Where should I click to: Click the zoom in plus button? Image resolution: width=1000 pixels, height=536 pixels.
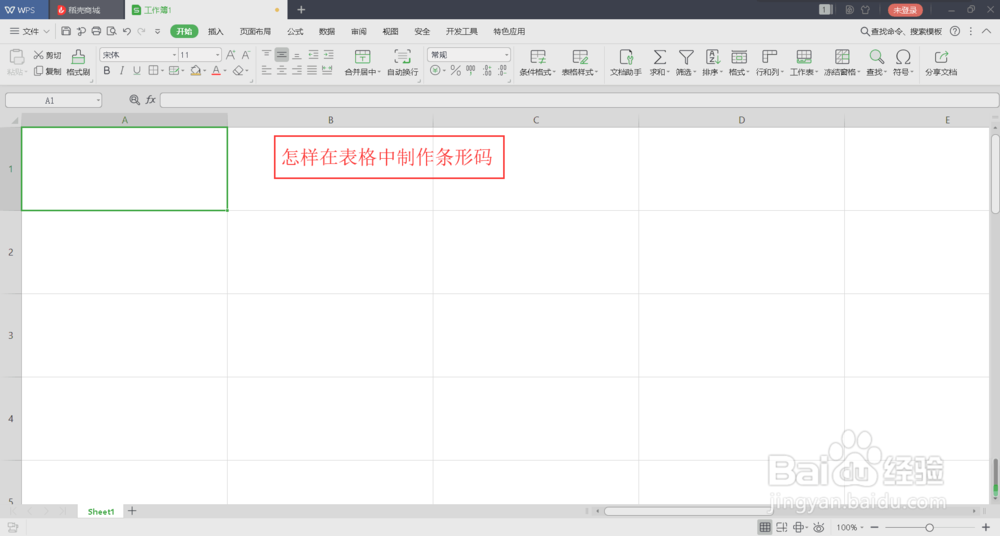[x=986, y=527]
